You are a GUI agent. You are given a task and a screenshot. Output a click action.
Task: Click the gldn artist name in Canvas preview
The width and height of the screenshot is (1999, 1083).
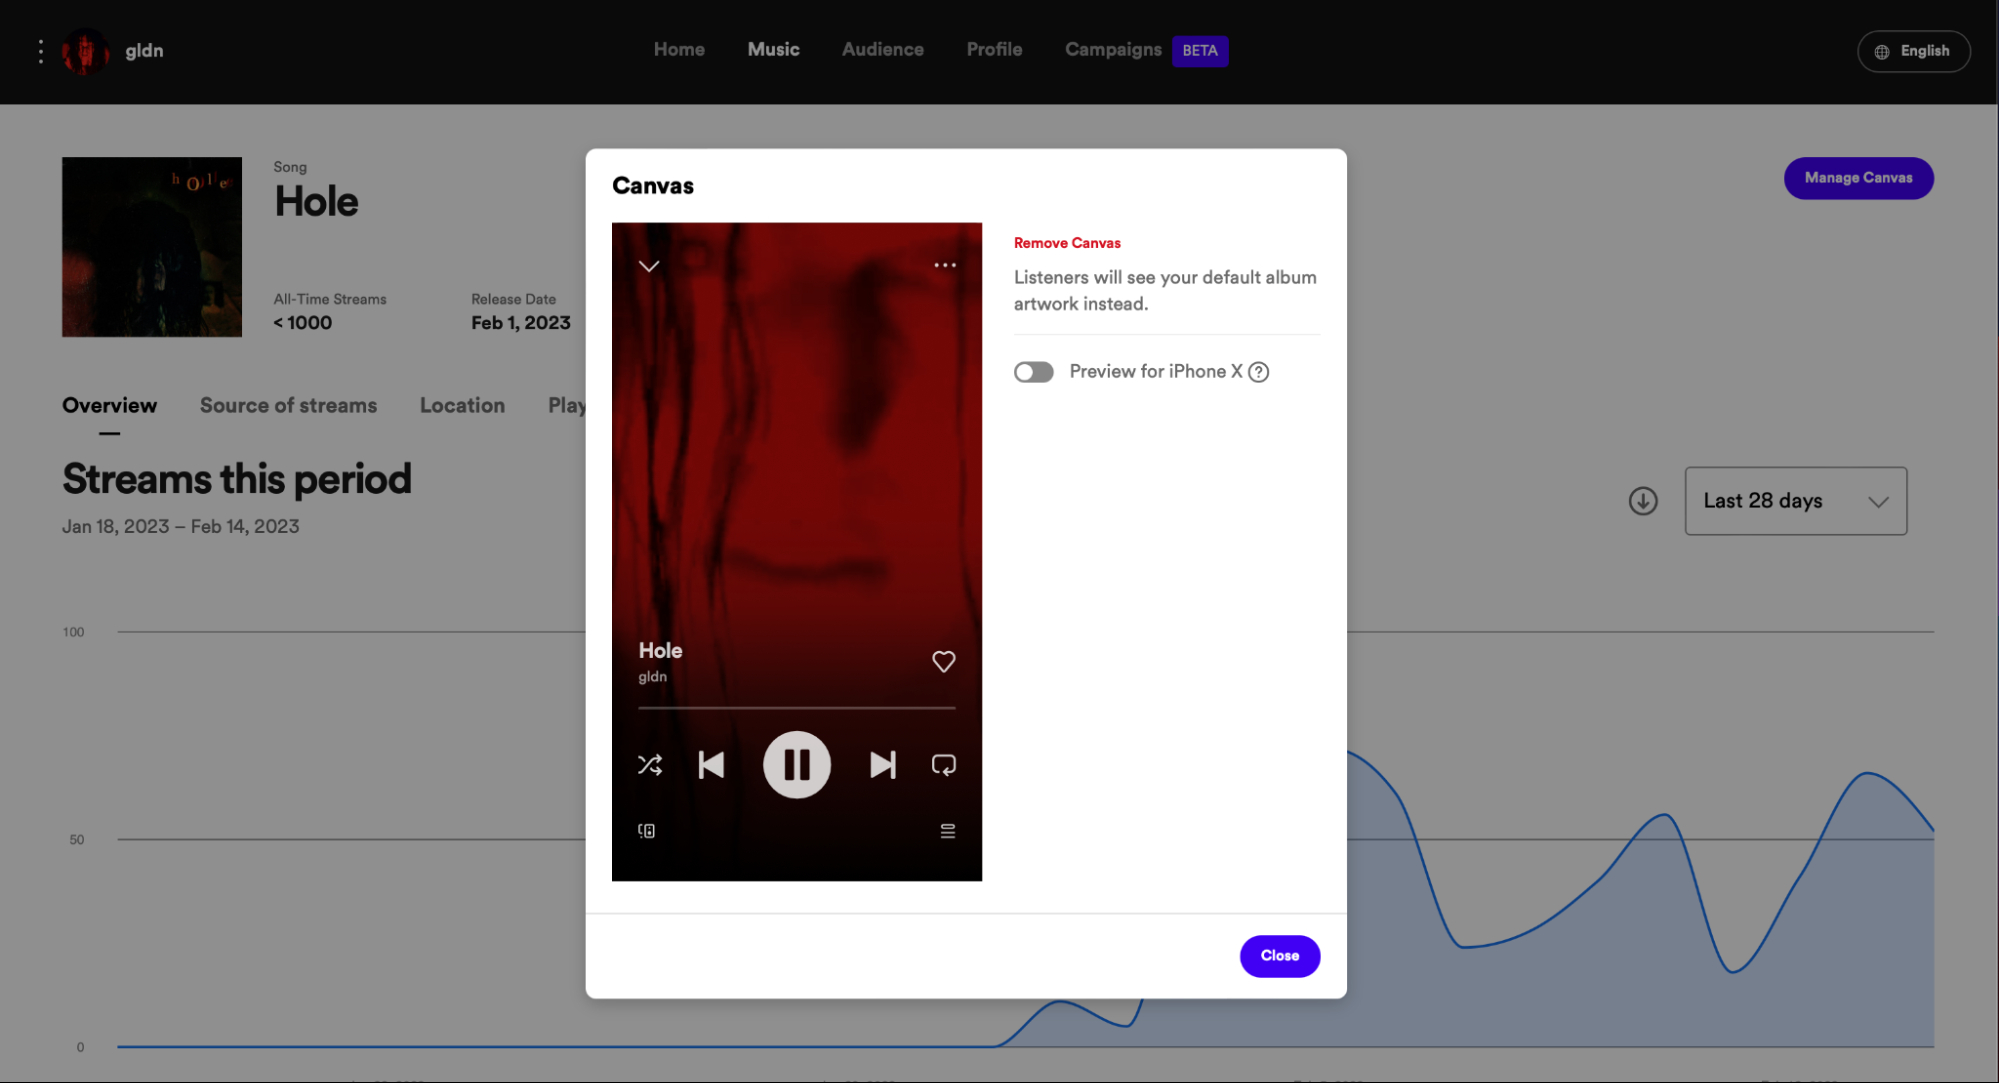tap(652, 677)
